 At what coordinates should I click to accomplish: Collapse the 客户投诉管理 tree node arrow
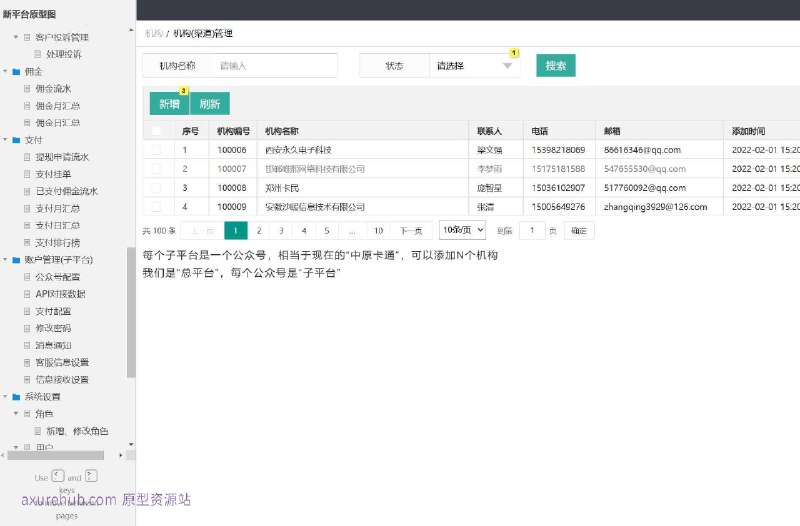coord(16,37)
